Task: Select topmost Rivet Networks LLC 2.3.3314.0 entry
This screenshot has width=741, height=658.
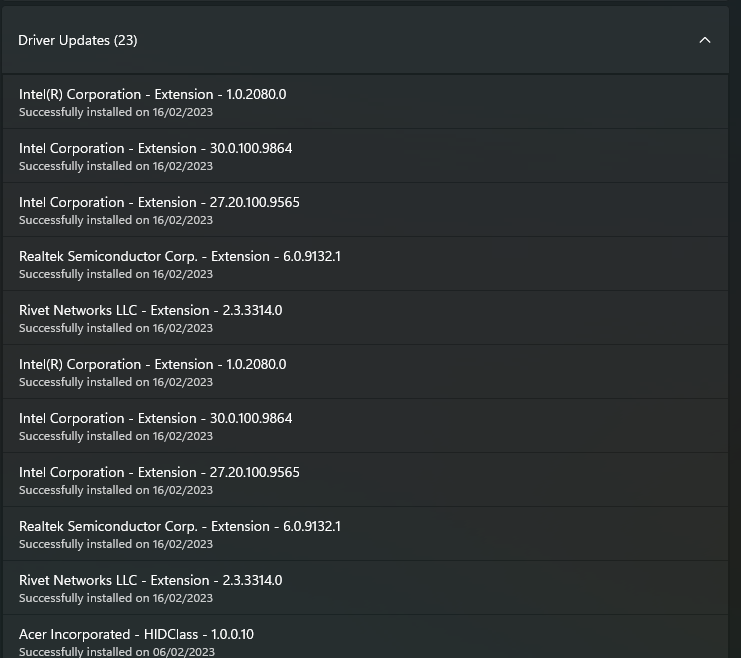Action: [365, 317]
